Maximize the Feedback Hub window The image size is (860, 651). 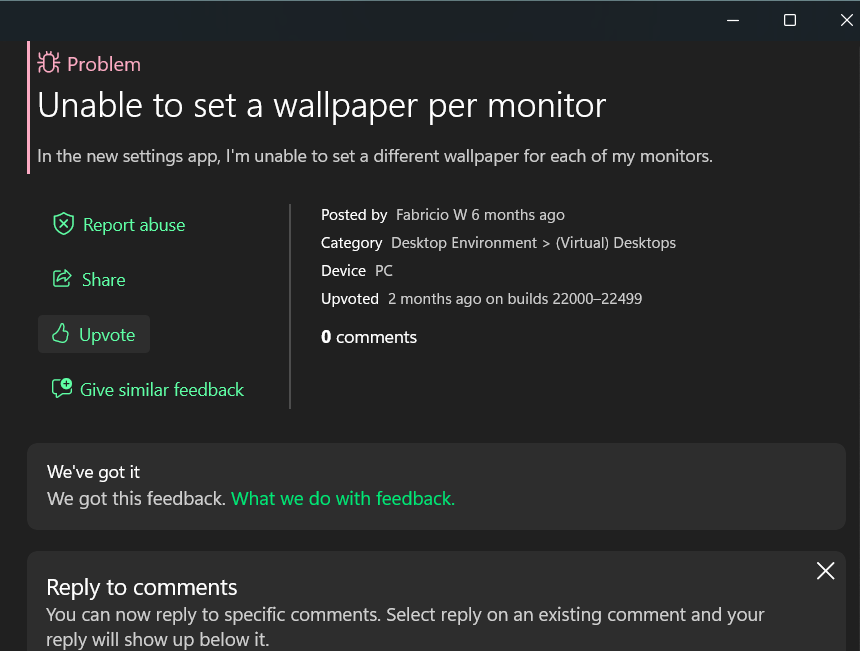[789, 20]
